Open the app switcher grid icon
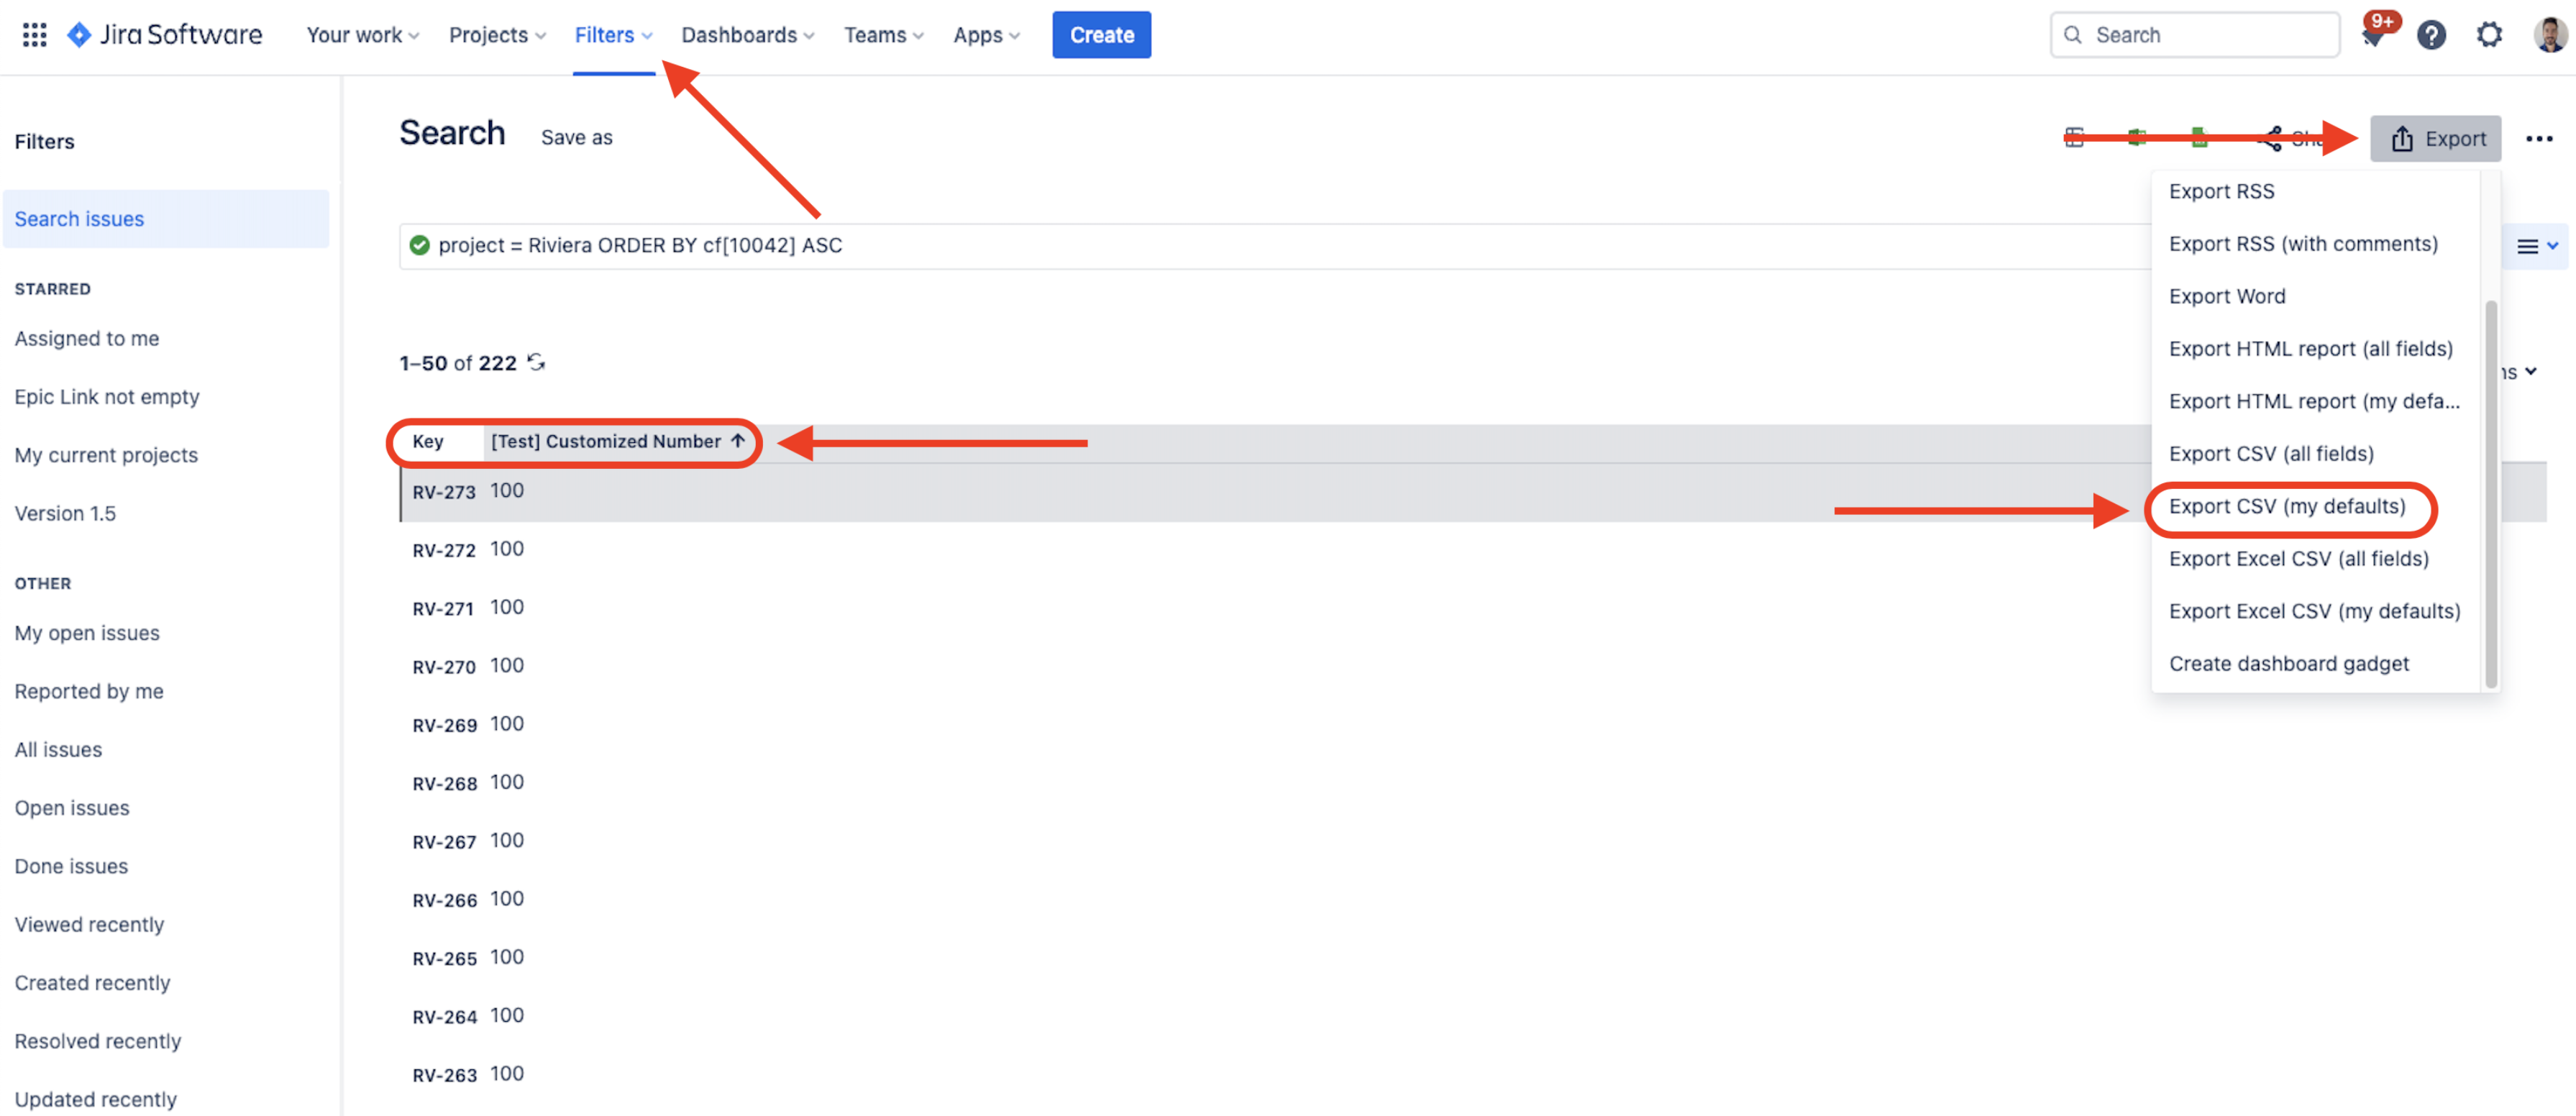2576x1116 pixels. tap(34, 35)
